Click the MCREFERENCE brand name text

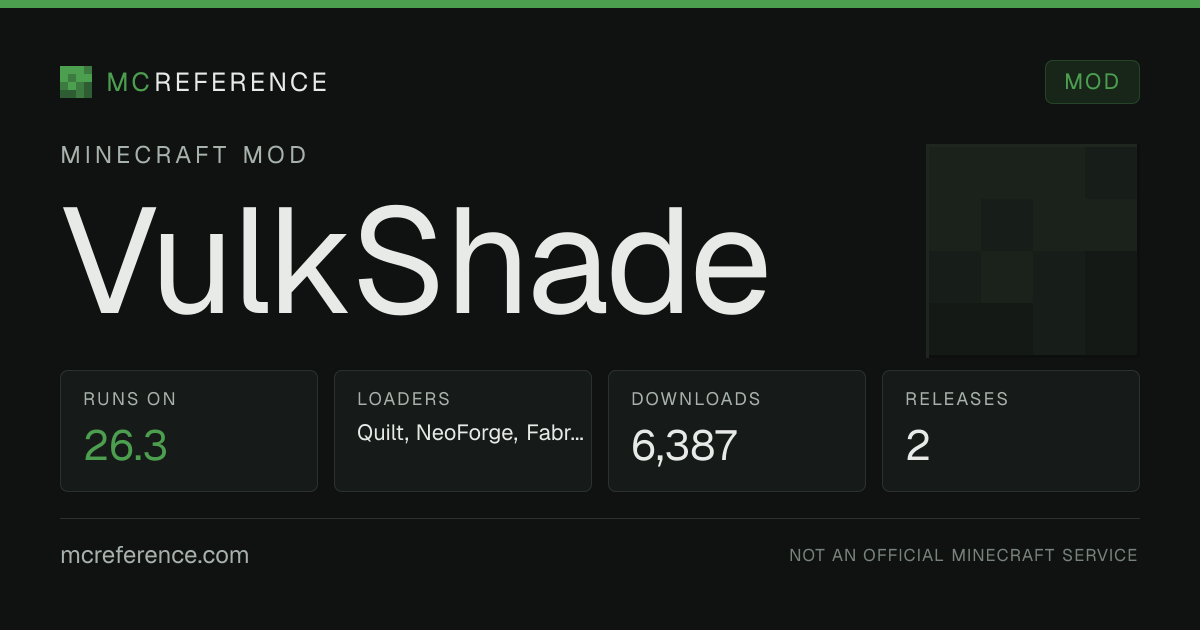(x=217, y=82)
